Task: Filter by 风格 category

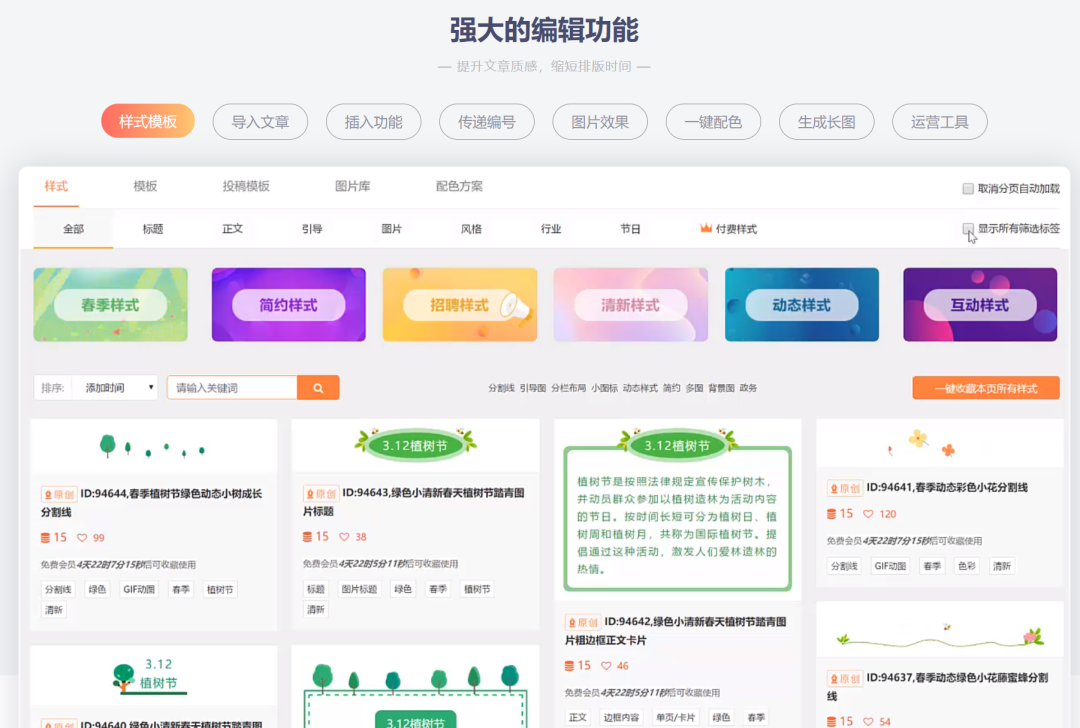Action: [x=471, y=229]
